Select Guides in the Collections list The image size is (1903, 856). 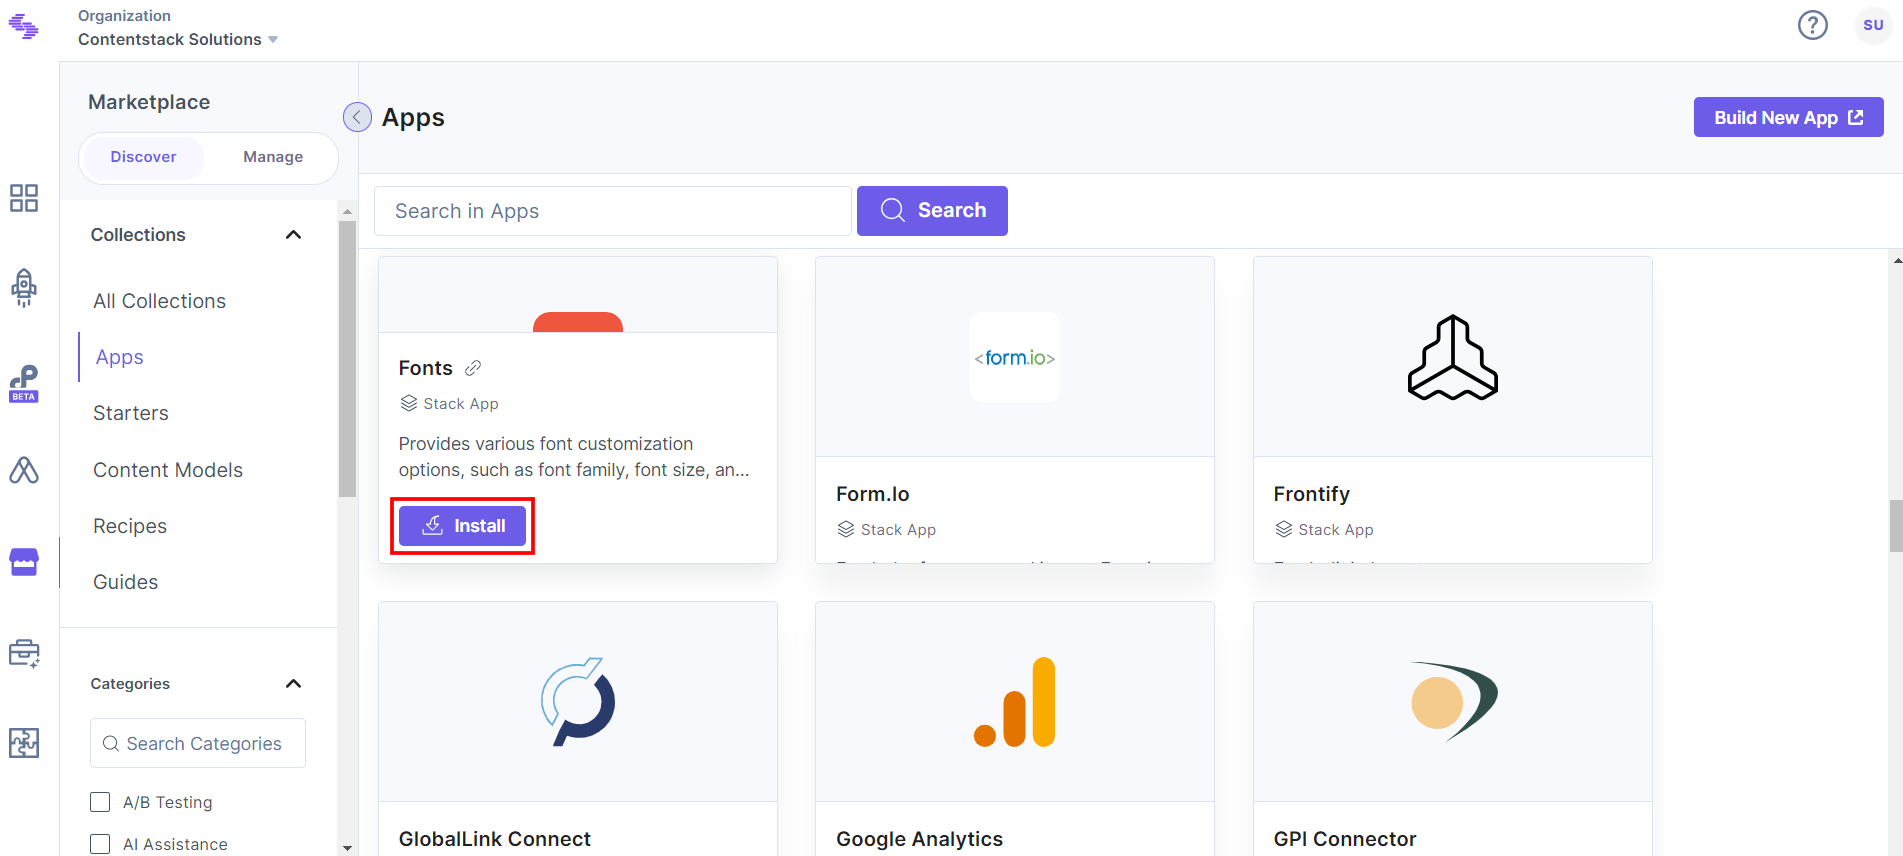[126, 582]
